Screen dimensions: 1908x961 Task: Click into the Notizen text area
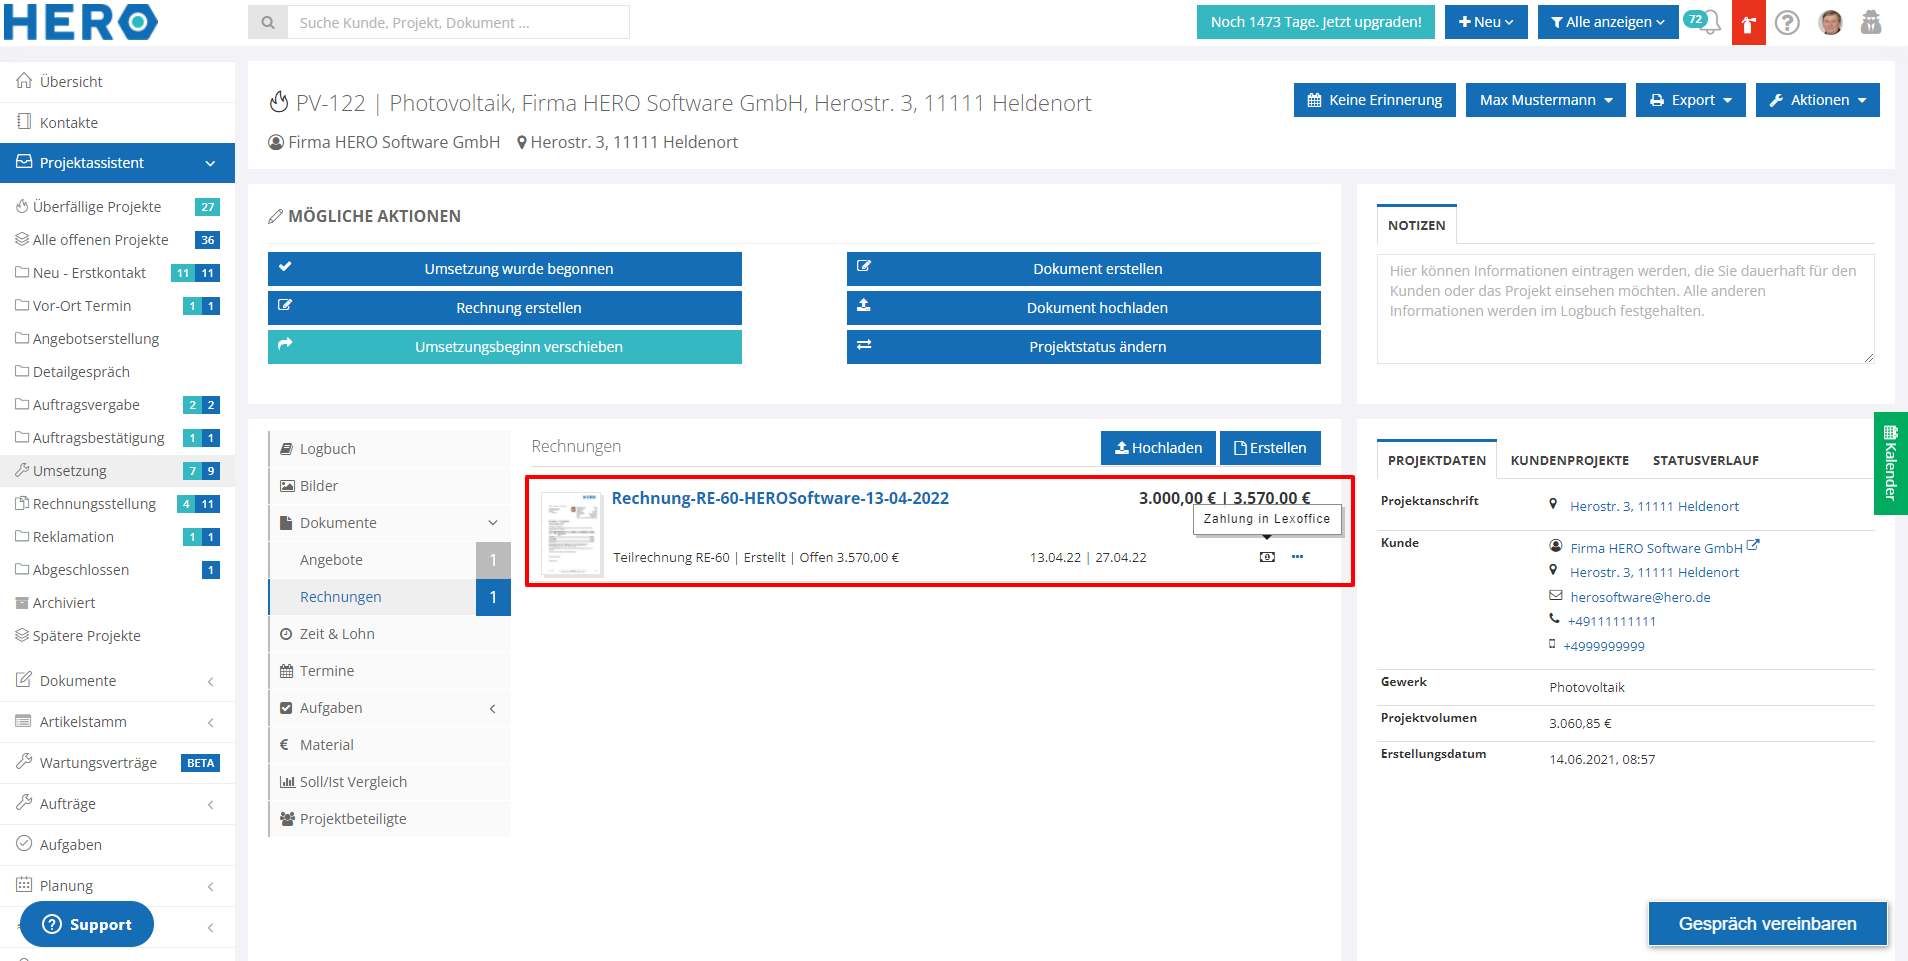tap(1625, 309)
